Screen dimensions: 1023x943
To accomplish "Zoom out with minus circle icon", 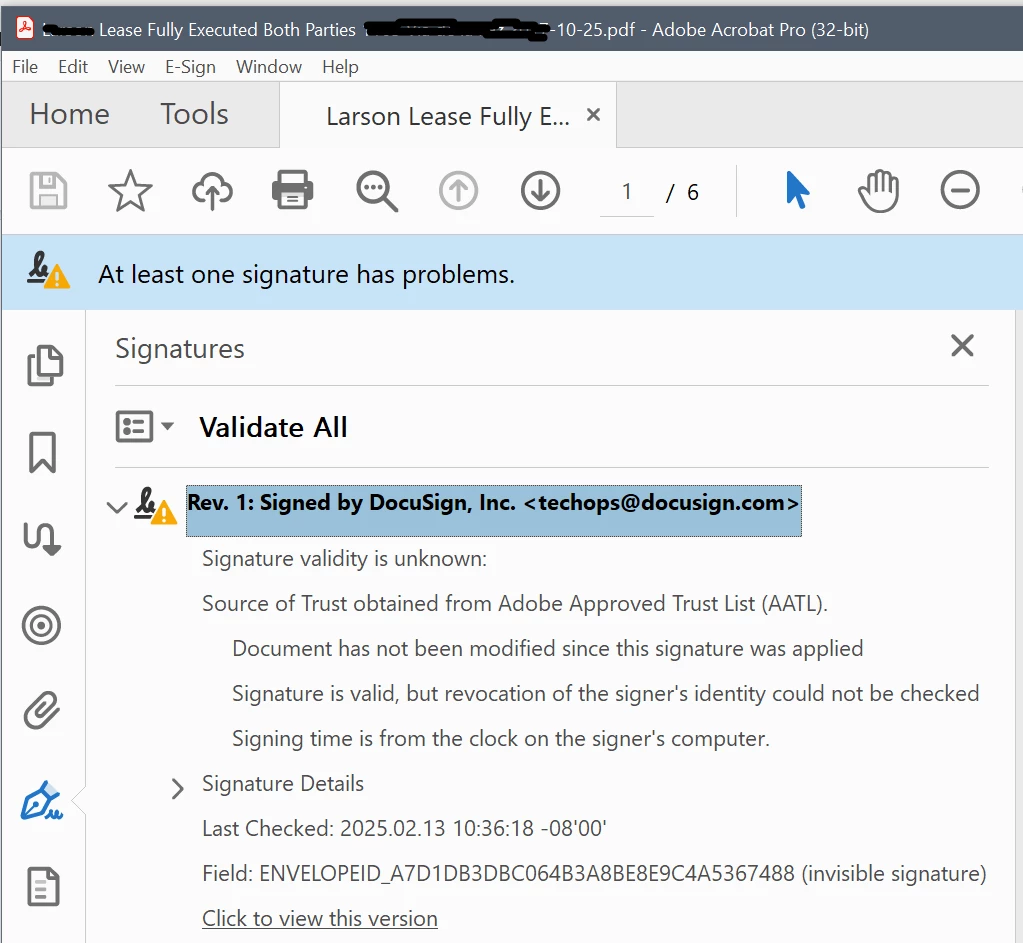I will click(960, 190).
